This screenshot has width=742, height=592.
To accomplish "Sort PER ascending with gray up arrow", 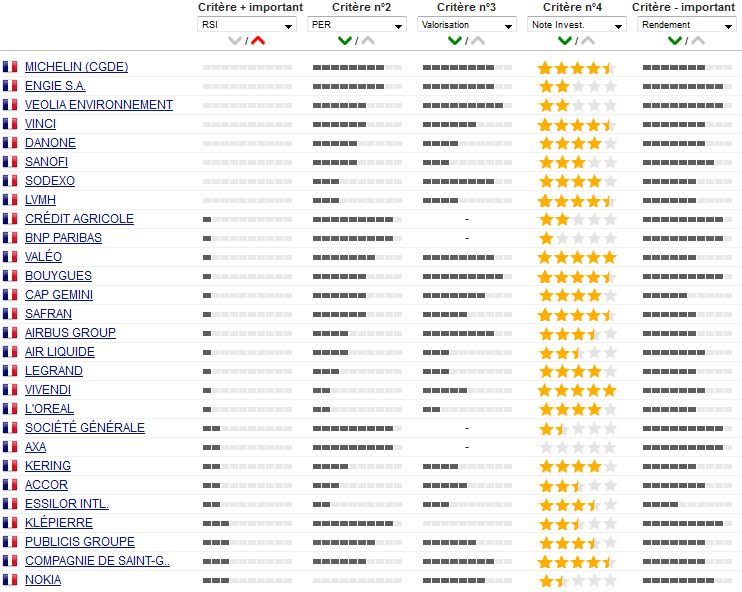I will (368, 41).
